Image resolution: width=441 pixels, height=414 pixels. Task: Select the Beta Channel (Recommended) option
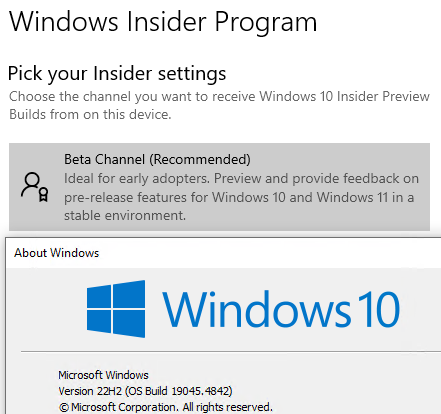click(219, 187)
